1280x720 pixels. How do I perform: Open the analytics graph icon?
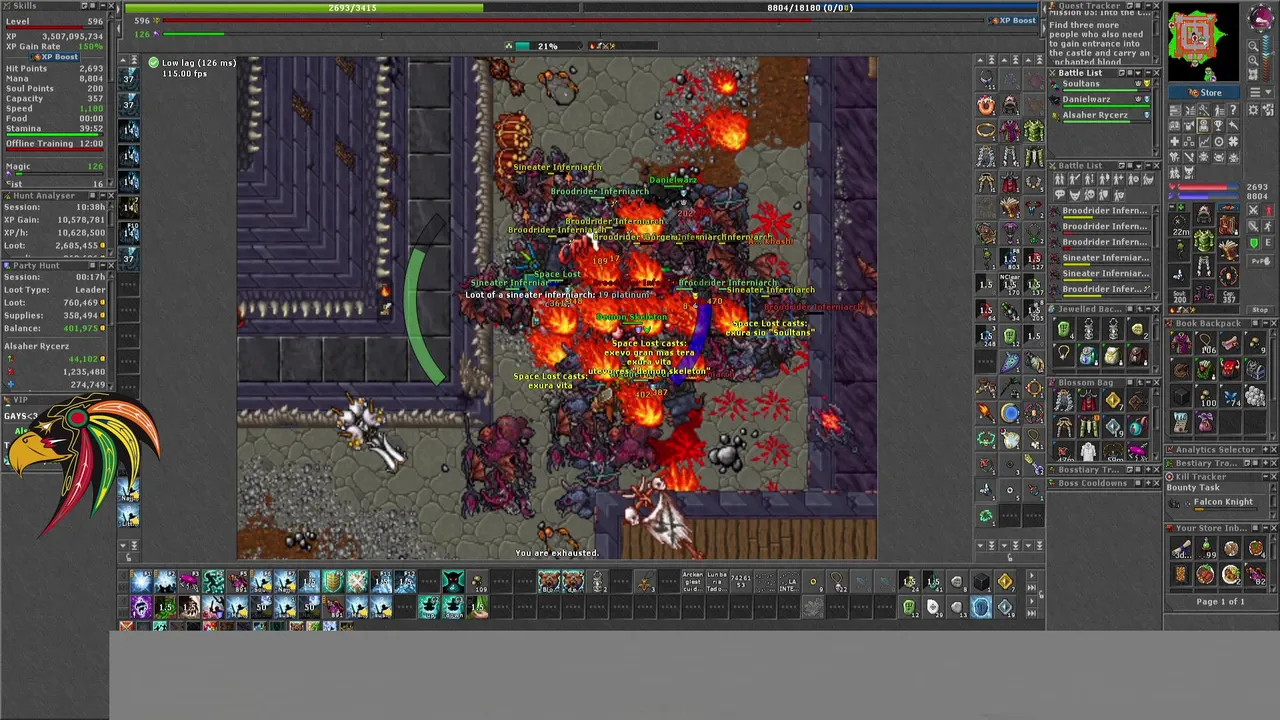(1204, 142)
